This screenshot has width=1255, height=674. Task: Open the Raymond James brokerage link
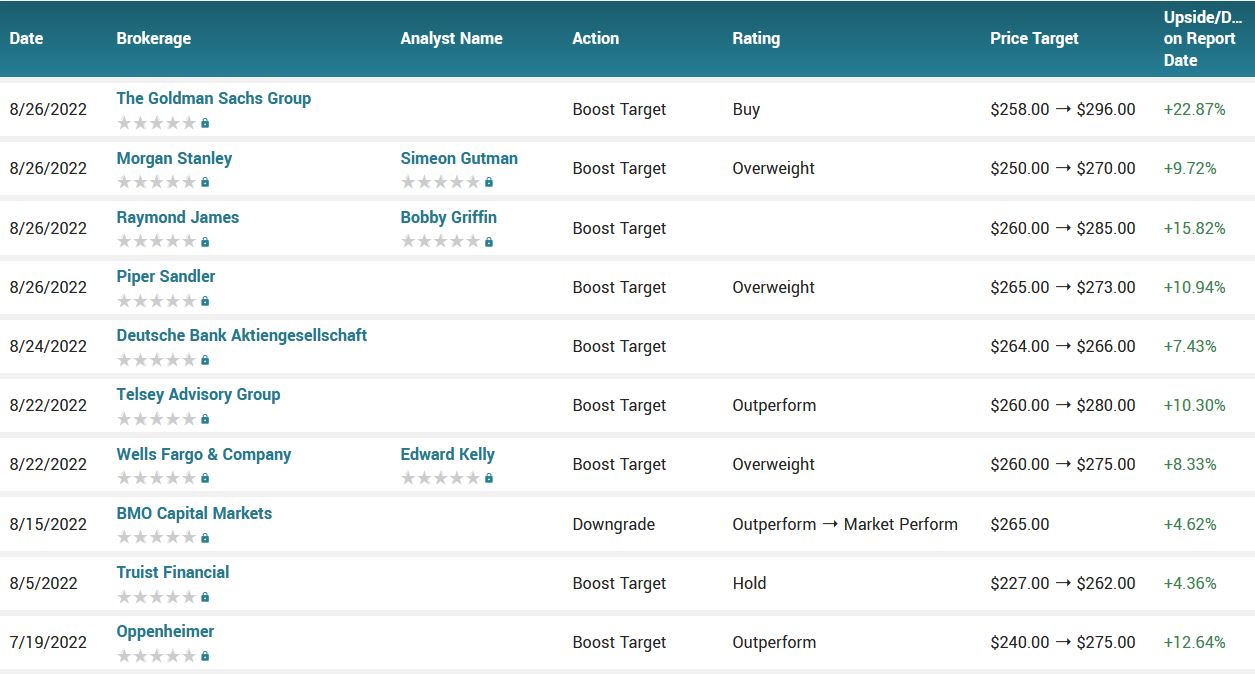(178, 217)
